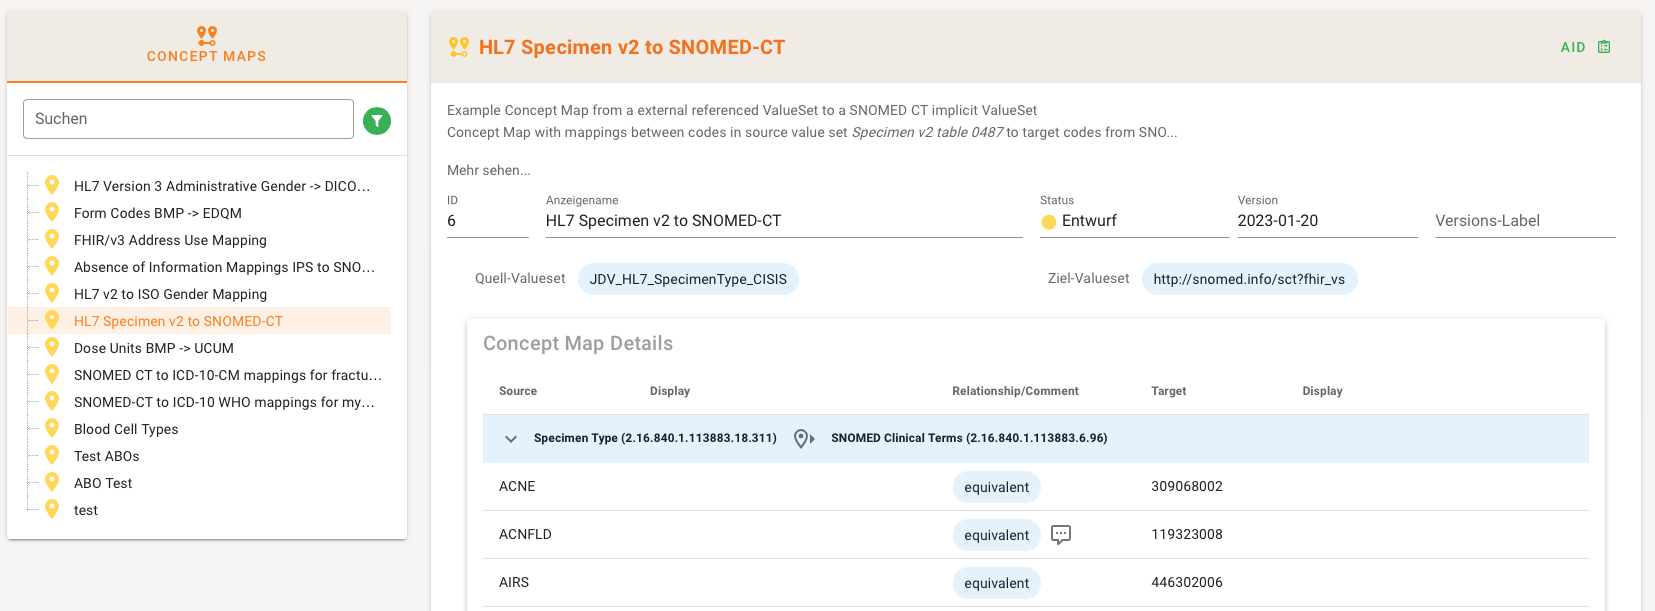Click the Concept Maps header icon

(x=207, y=36)
